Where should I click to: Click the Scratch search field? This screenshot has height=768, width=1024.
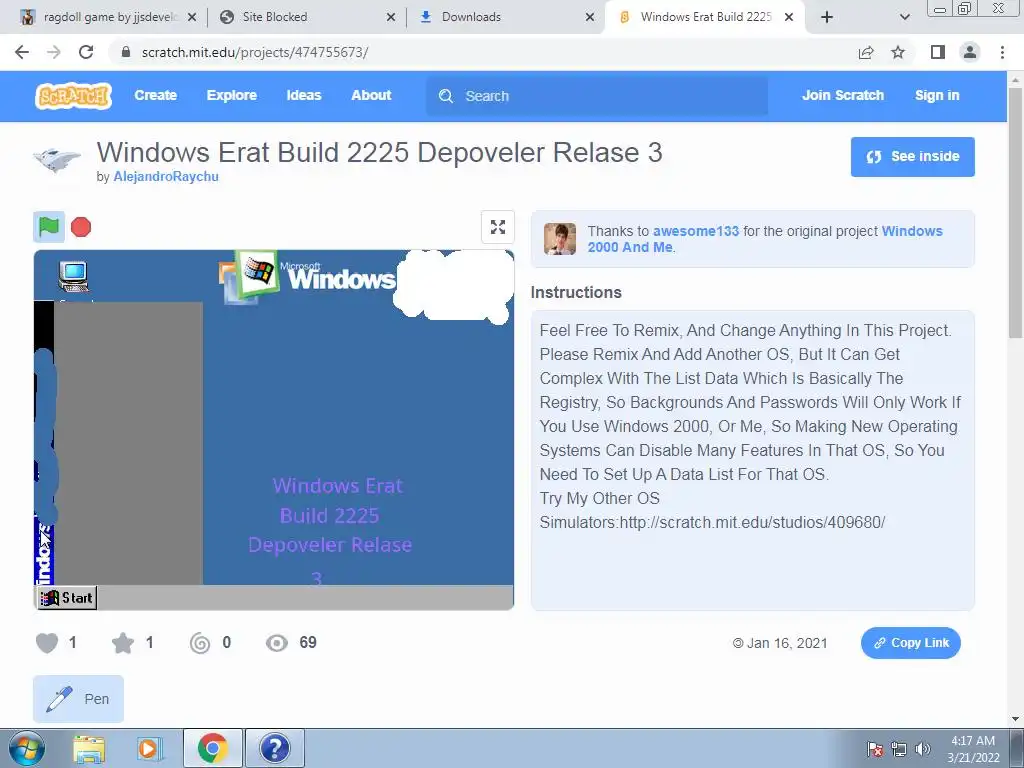[x=597, y=96]
